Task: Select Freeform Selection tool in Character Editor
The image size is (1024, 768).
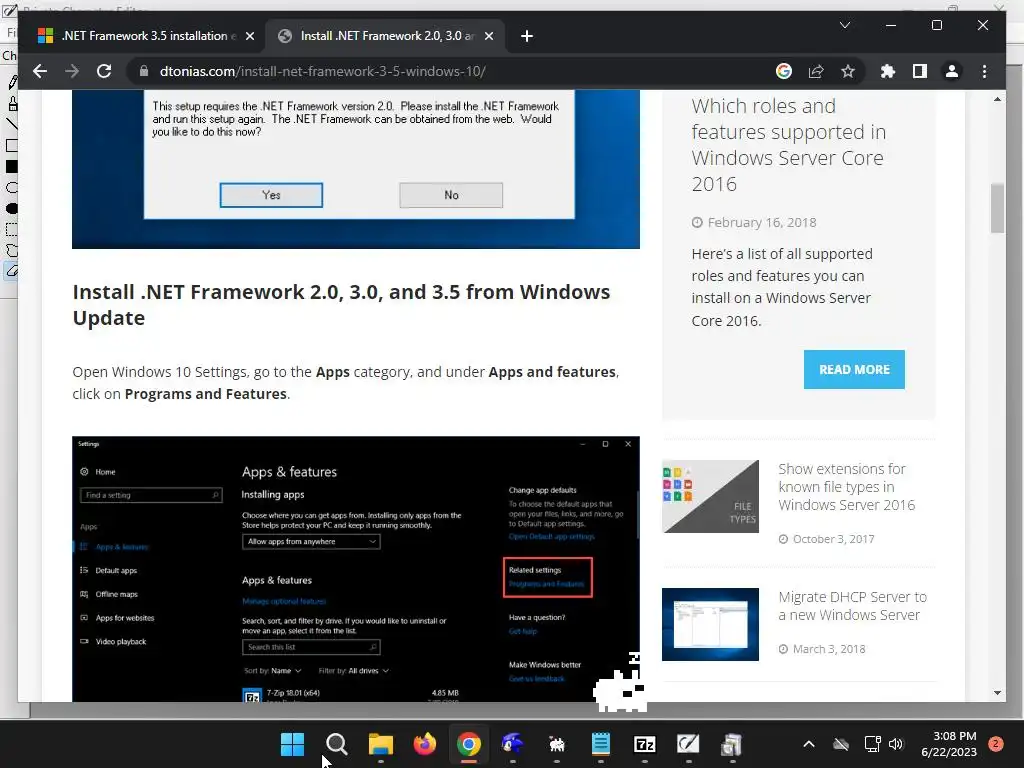Action: pos(12,250)
